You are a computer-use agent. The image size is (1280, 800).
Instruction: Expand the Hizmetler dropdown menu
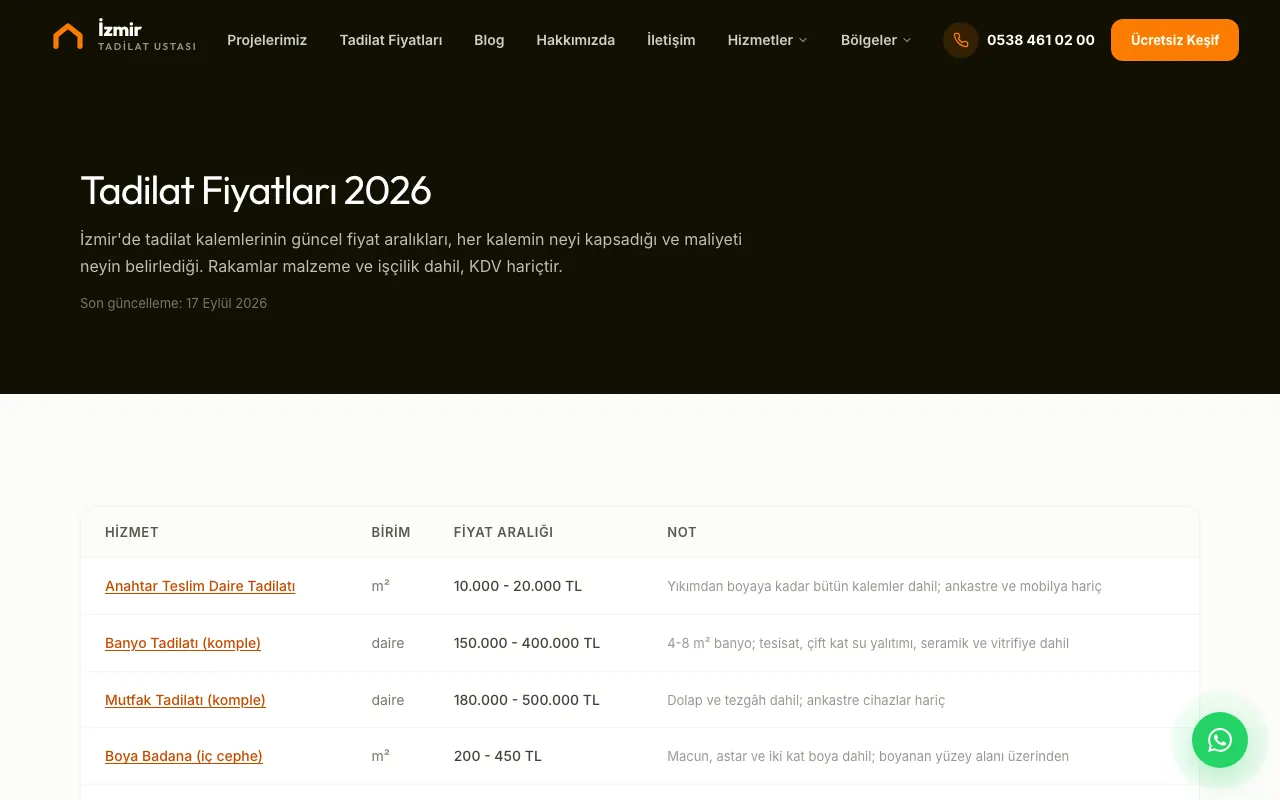(x=768, y=40)
